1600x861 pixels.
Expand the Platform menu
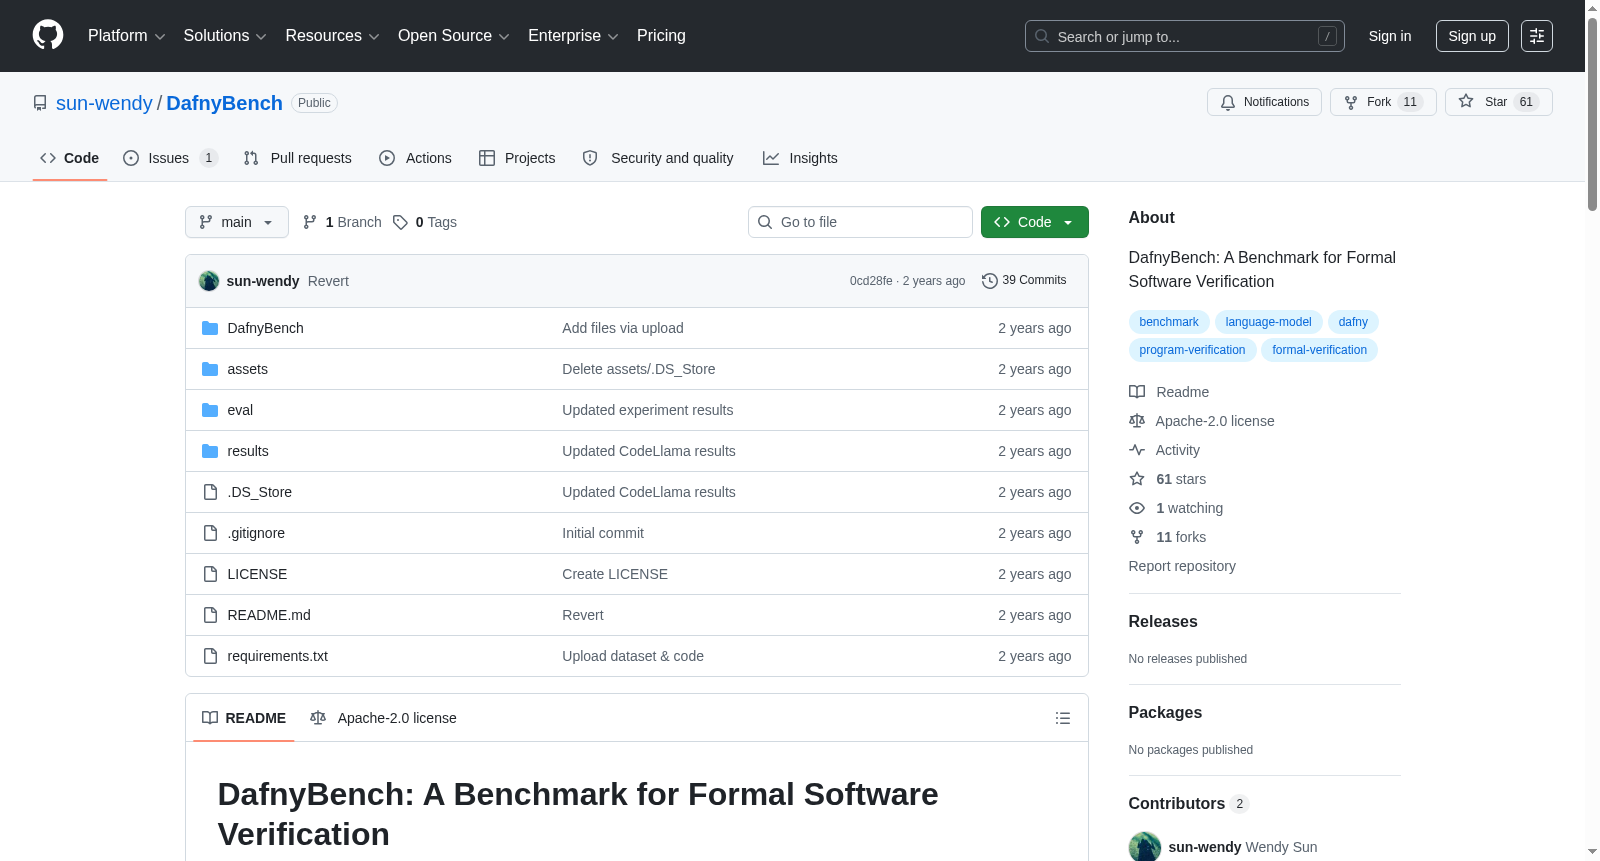[127, 36]
